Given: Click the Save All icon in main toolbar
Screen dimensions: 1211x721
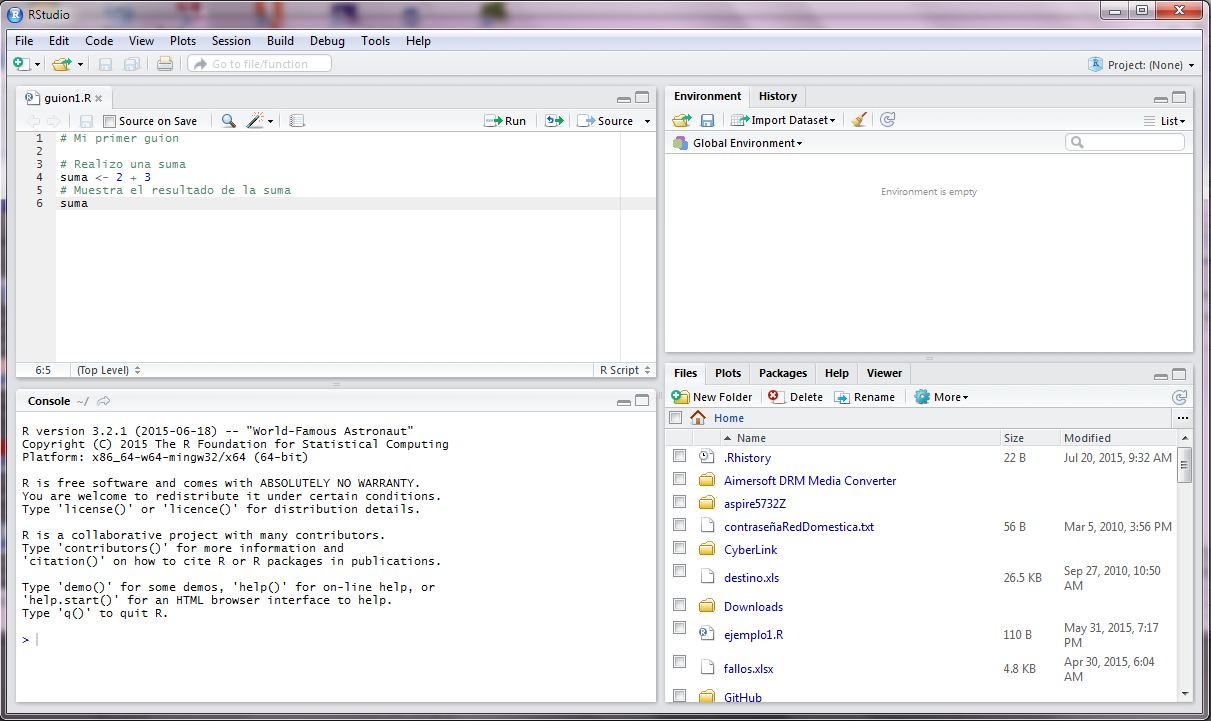Looking at the screenshot, I should coord(132,64).
